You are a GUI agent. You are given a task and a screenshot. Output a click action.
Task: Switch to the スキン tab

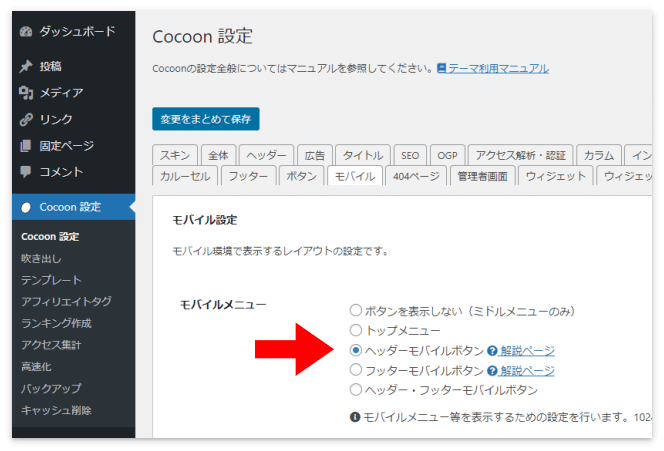175,155
